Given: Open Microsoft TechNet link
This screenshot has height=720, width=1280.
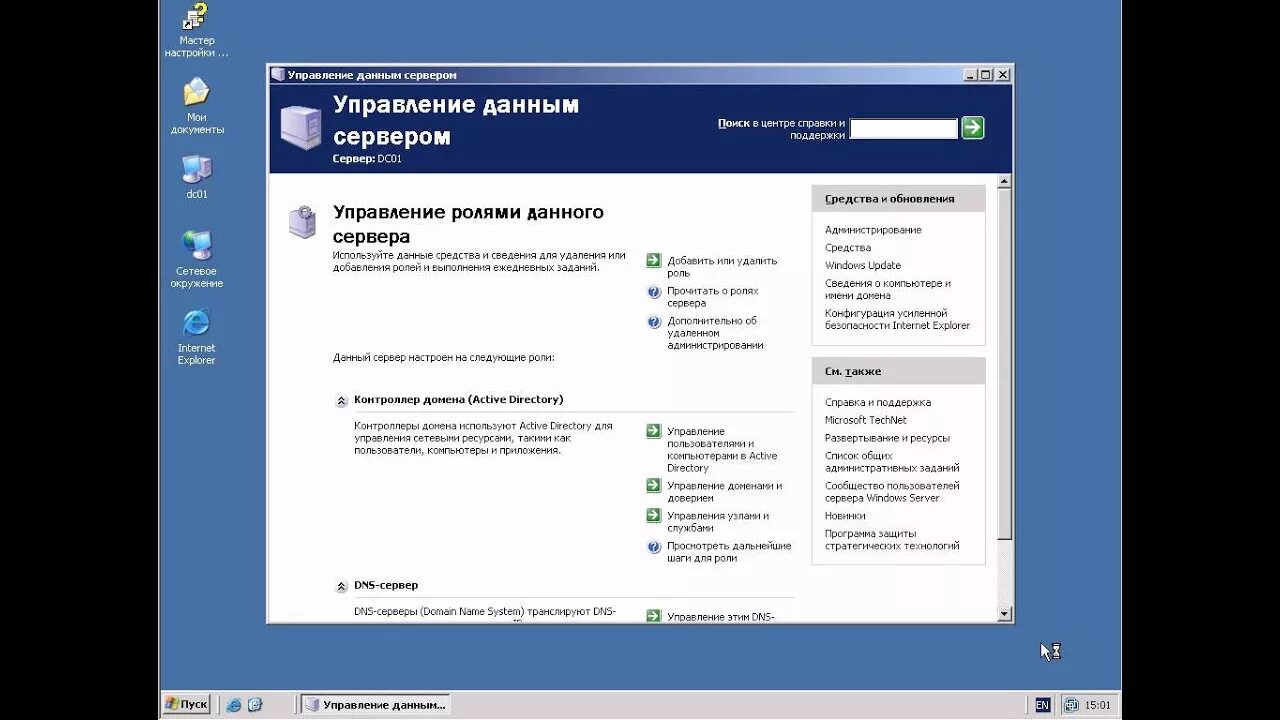Looking at the screenshot, I should (x=866, y=421).
